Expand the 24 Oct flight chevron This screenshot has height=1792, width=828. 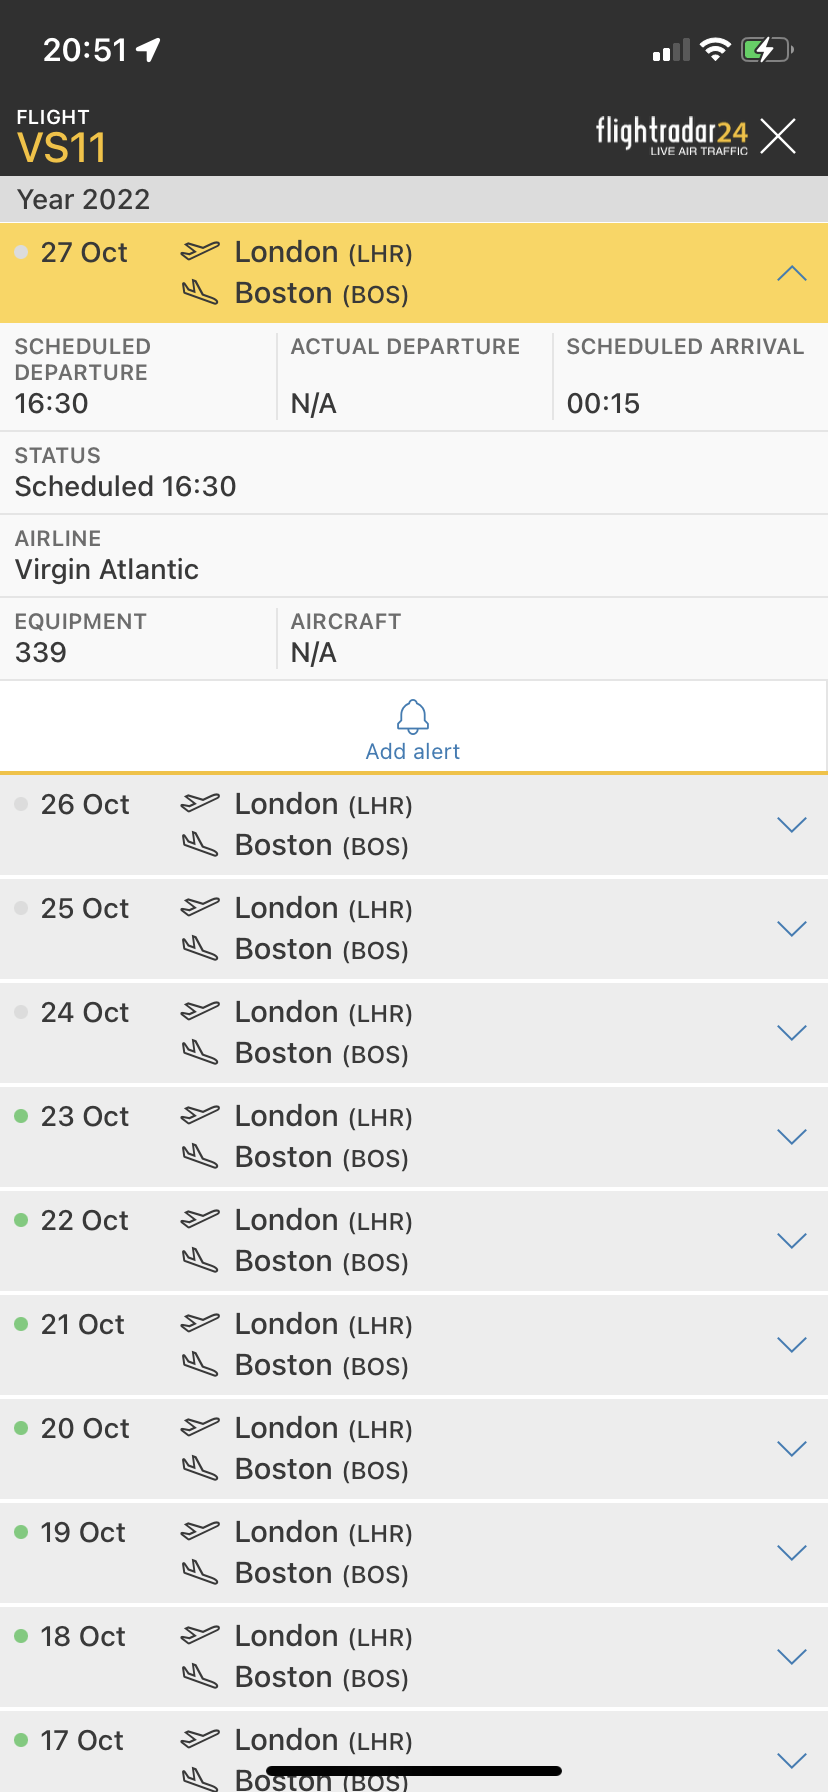(792, 1033)
